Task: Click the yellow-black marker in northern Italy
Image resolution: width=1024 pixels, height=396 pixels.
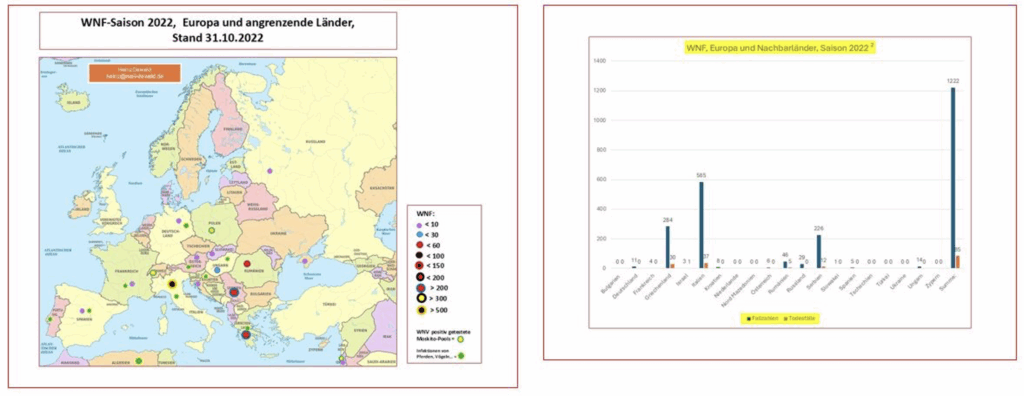Action: tap(172, 284)
